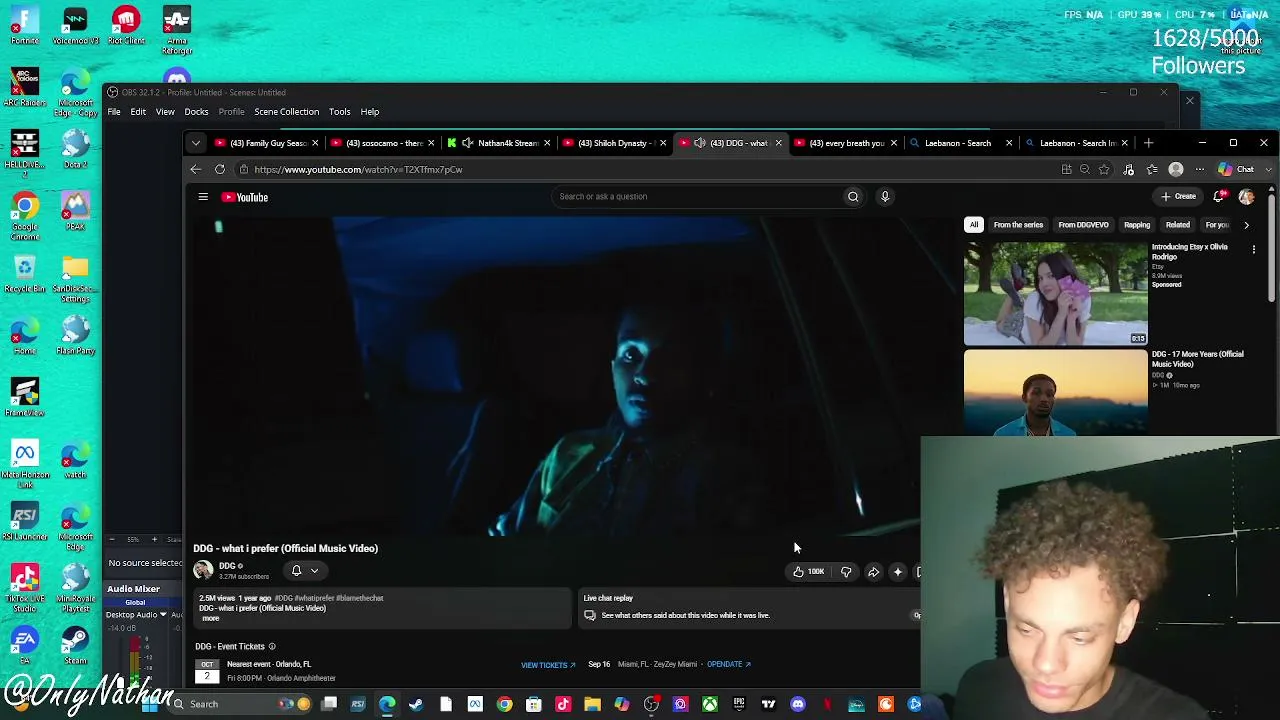Viewport: 1280px width, 720px height.
Task: Open the 17 More Years video thumbnail
Action: 1055,392
